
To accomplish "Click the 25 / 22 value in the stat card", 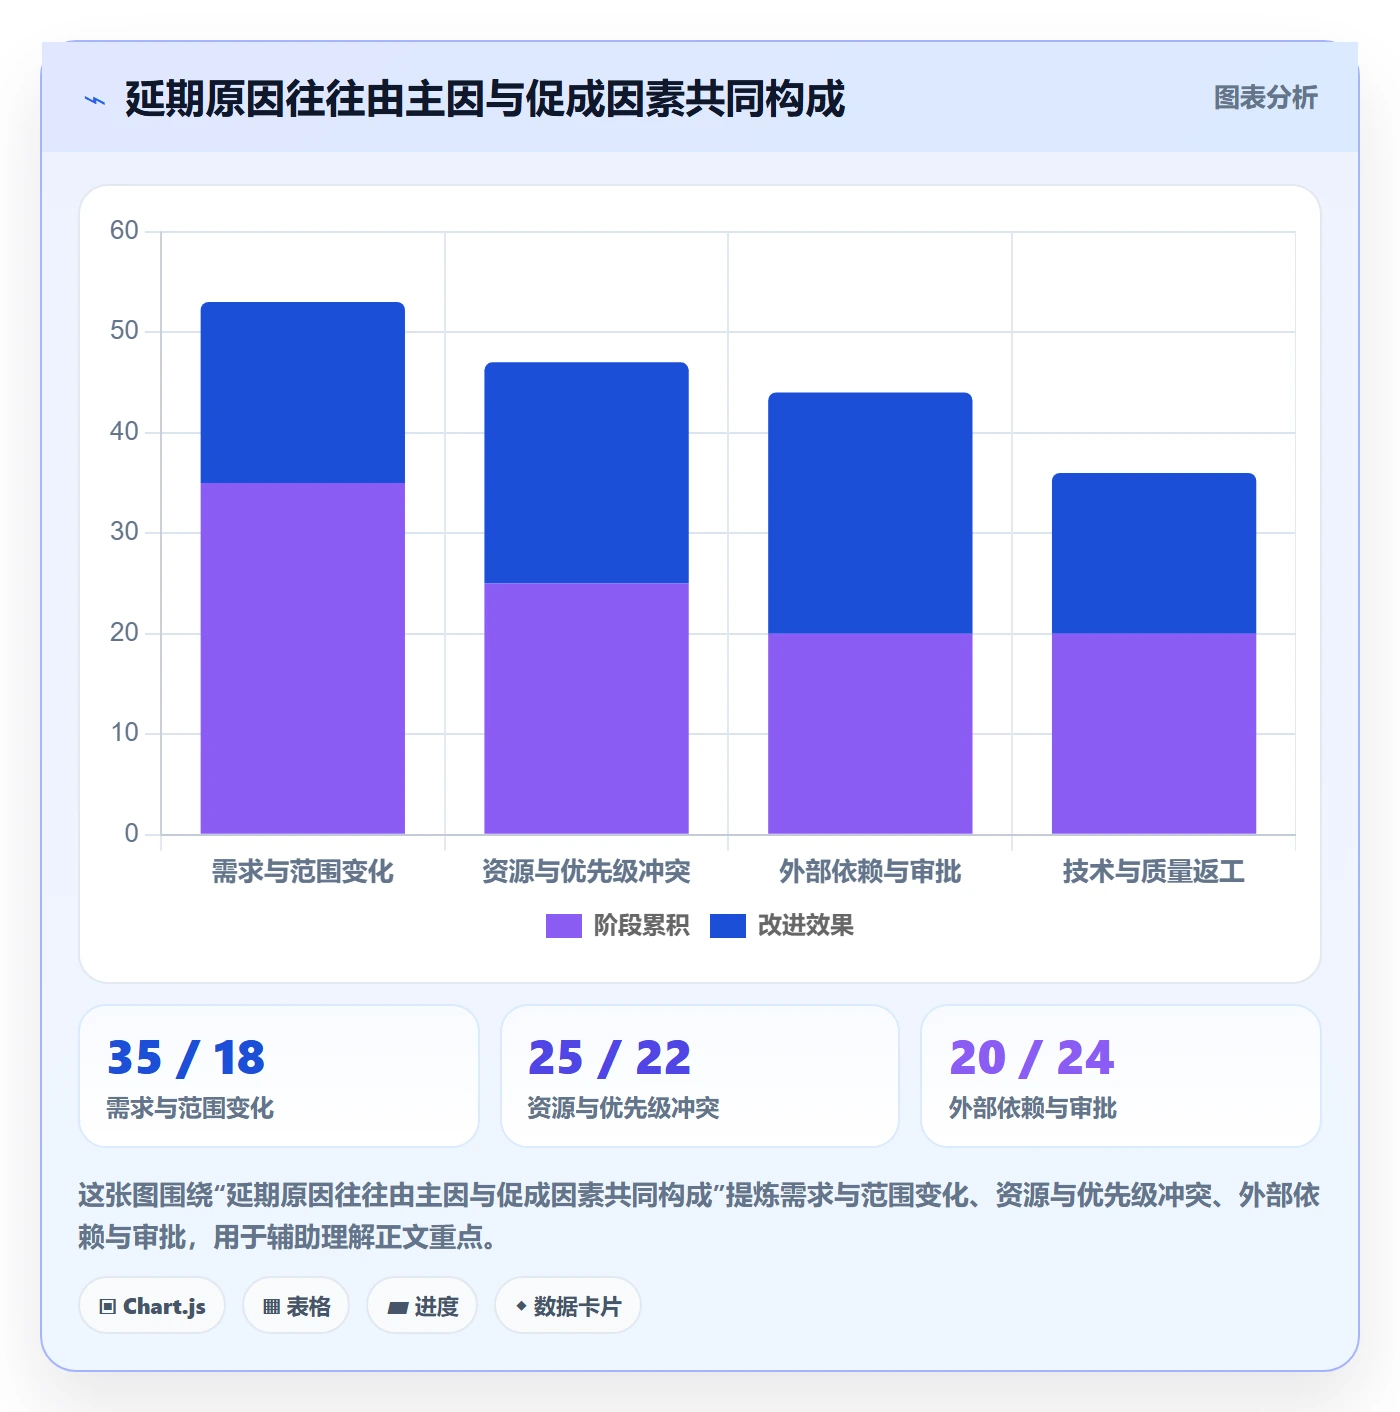I will point(609,1058).
